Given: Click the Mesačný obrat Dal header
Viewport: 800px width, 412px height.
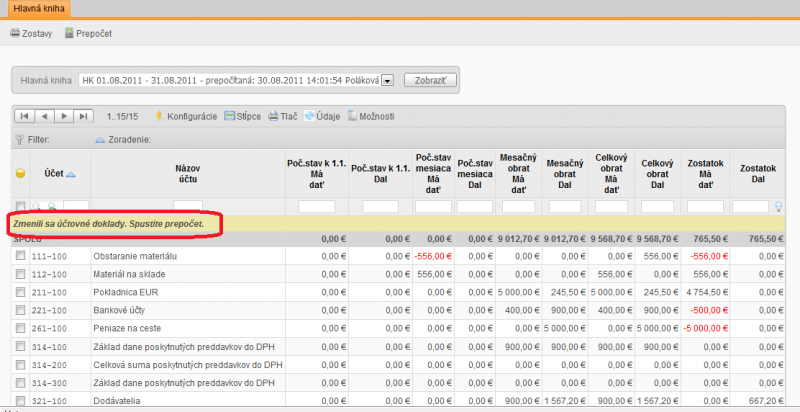Looking at the screenshot, I should (x=565, y=174).
